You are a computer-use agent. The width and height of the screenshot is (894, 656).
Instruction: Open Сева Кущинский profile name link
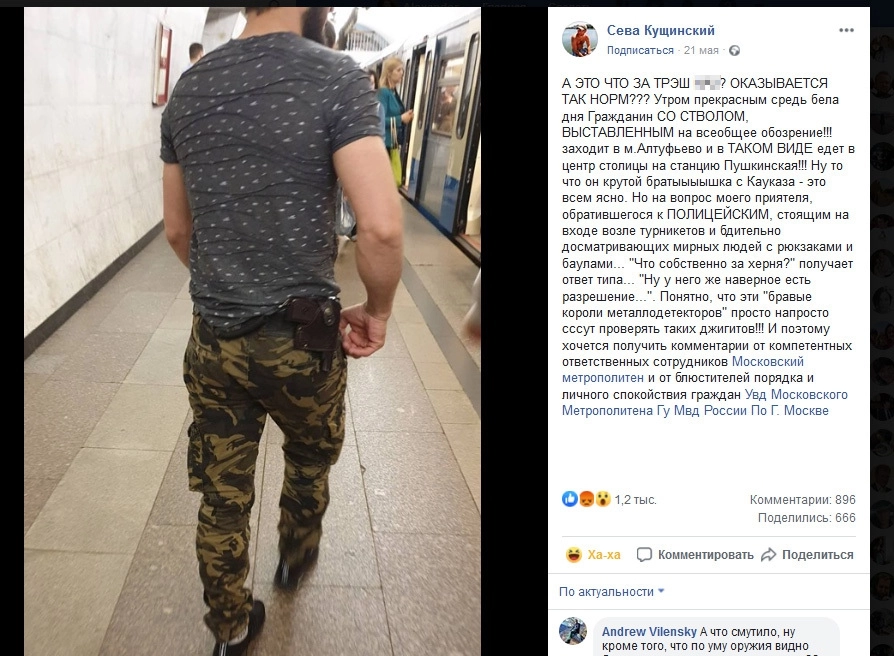tap(660, 30)
